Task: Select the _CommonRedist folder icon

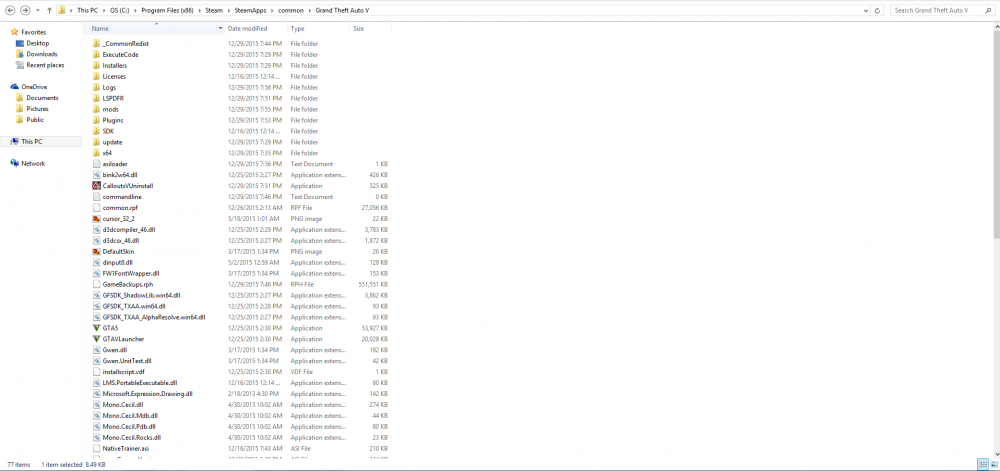Action: tap(96, 43)
